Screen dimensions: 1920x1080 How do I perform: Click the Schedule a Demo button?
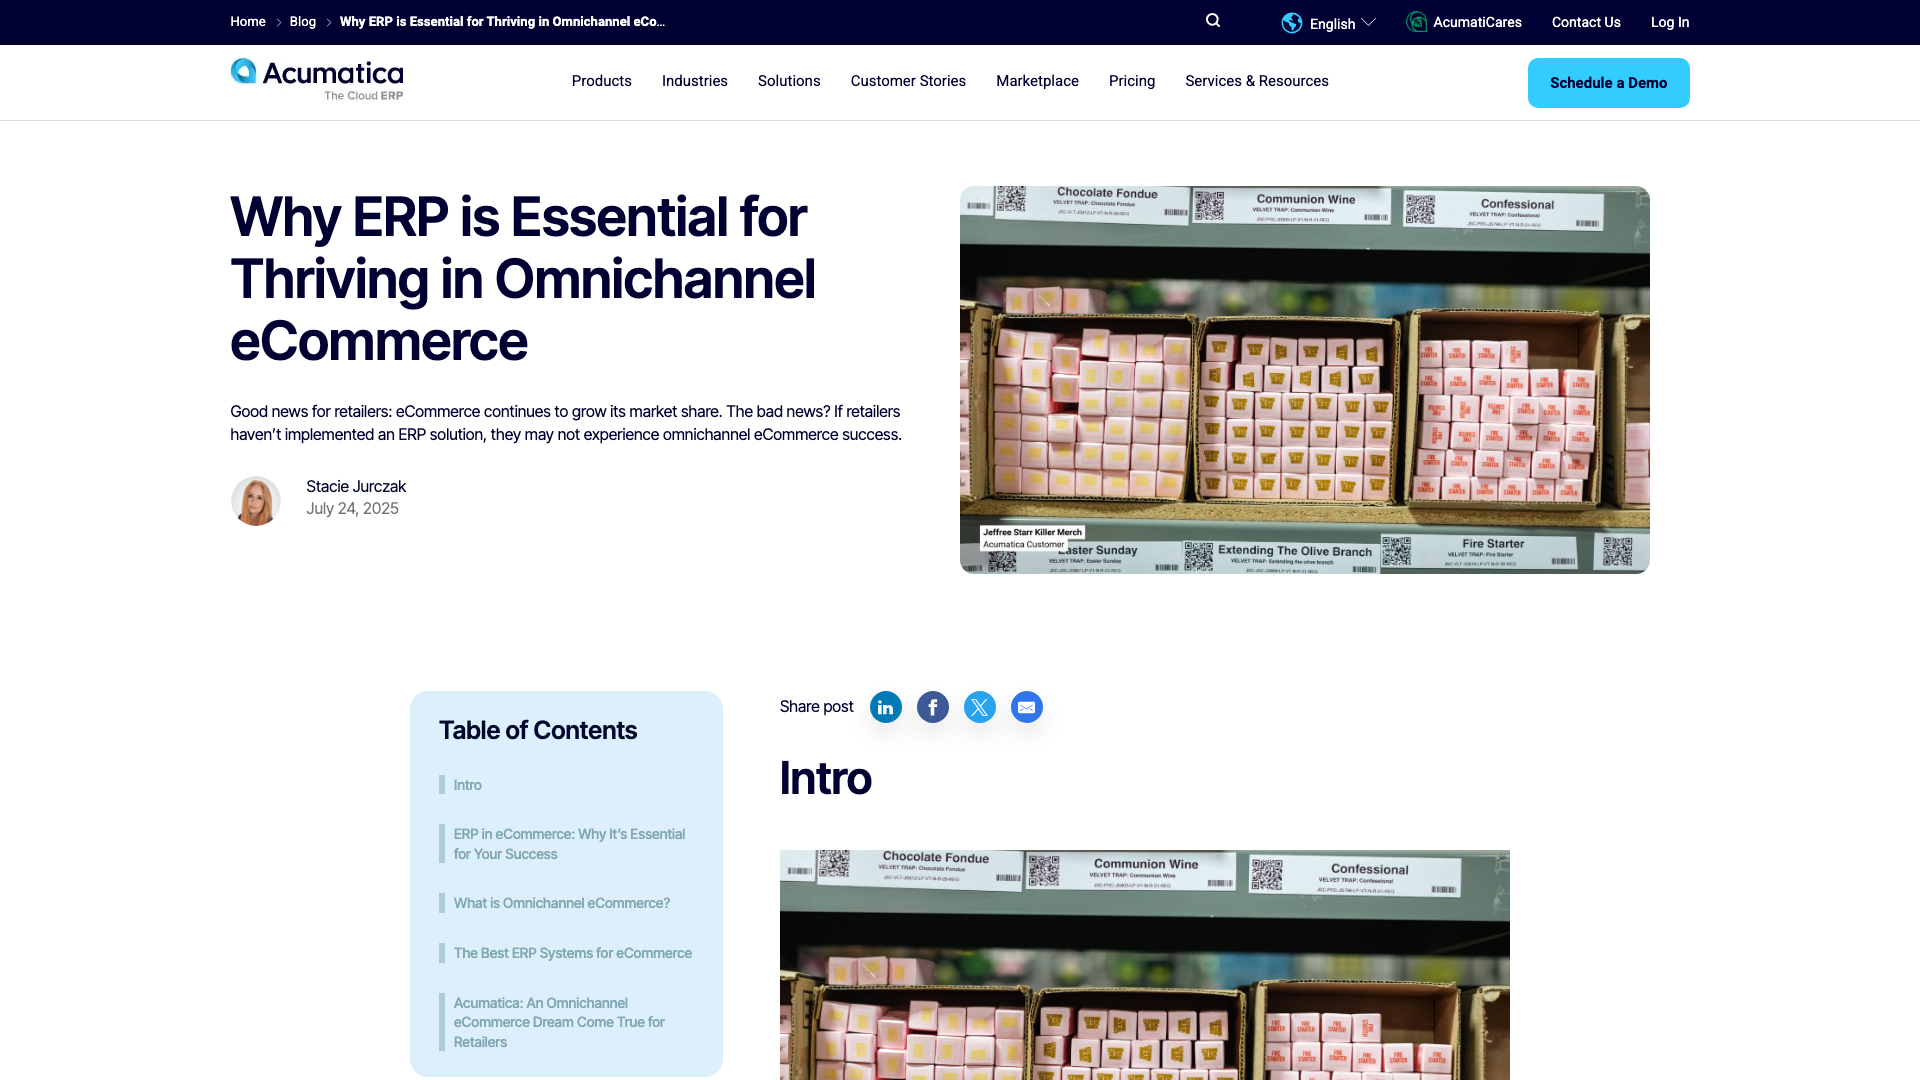tap(1609, 83)
